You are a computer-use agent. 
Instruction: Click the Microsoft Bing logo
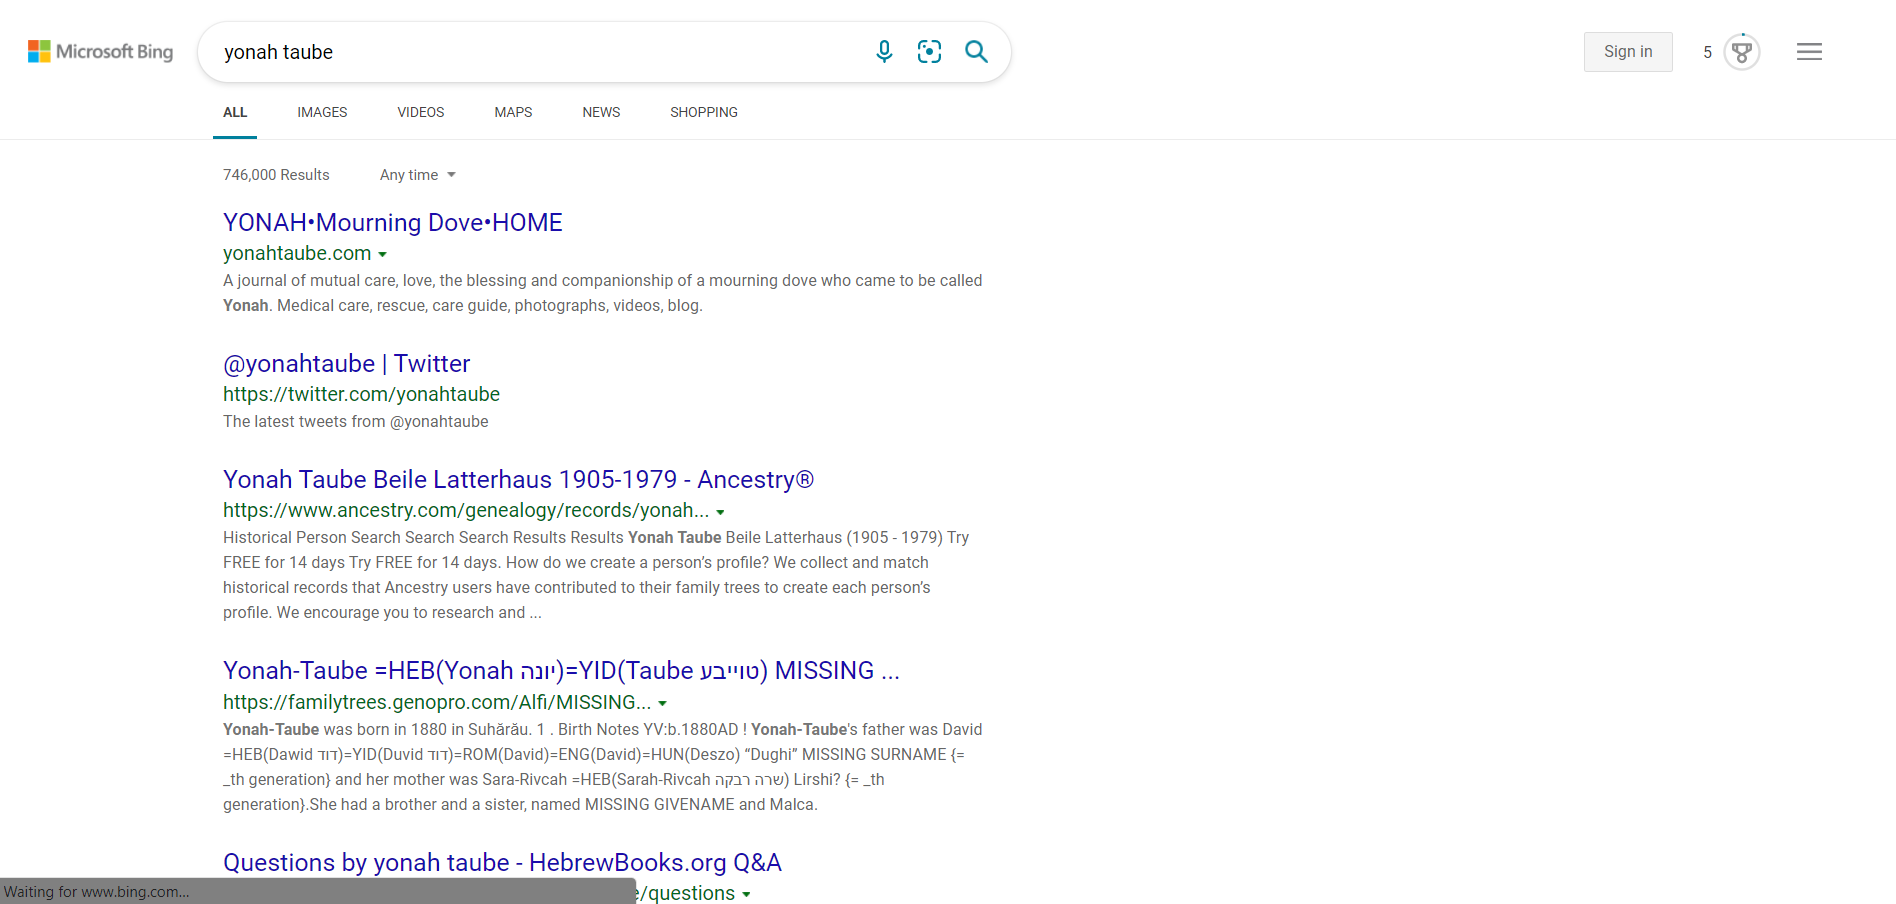[100, 52]
